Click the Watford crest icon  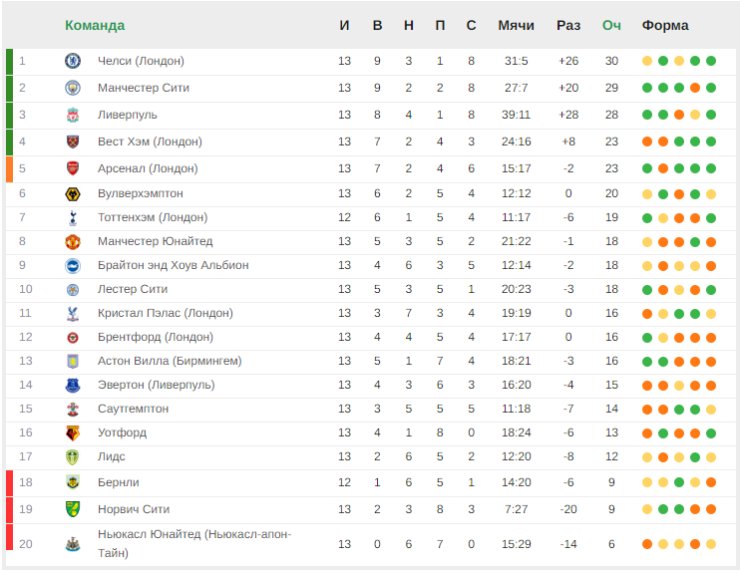point(73,433)
